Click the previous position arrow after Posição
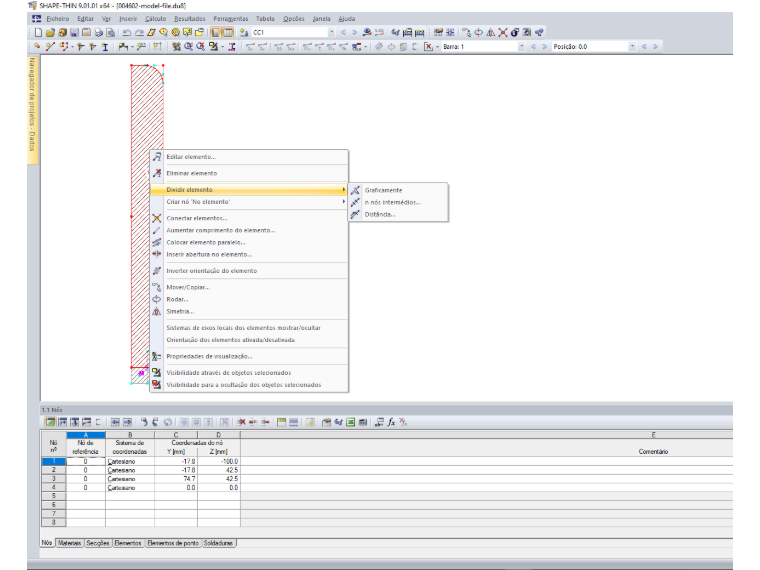Screen dimensions: 760x570 coord(644,47)
